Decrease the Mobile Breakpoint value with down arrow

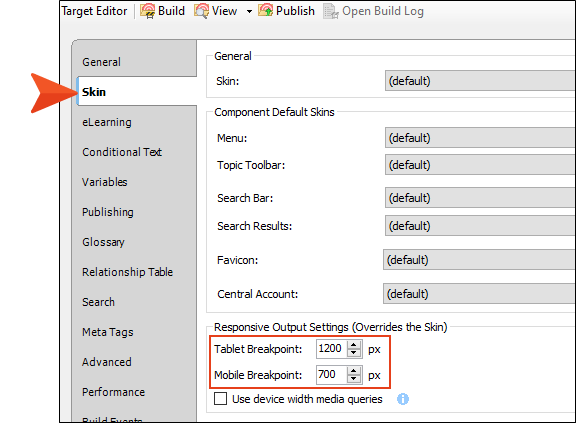click(x=354, y=379)
